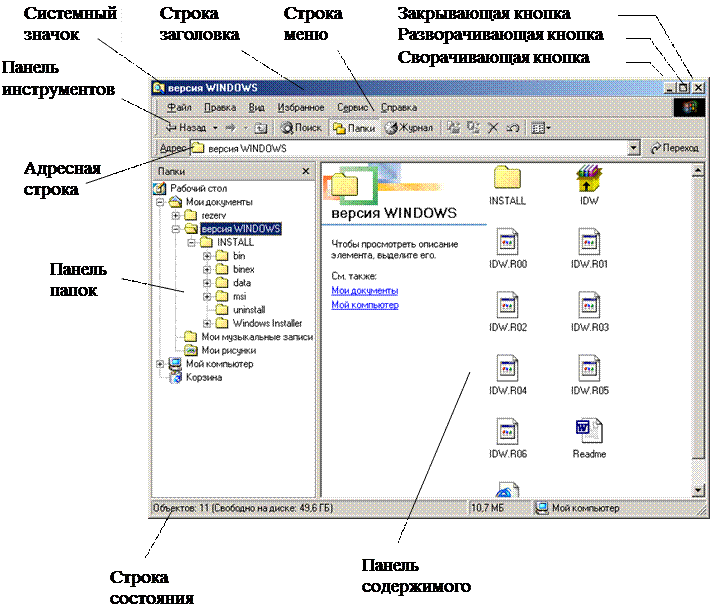Click the Мой компьютер link

click(365, 305)
